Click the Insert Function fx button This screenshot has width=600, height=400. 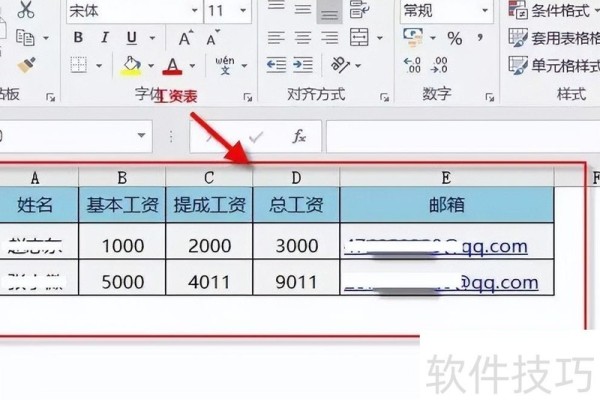point(299,136)
